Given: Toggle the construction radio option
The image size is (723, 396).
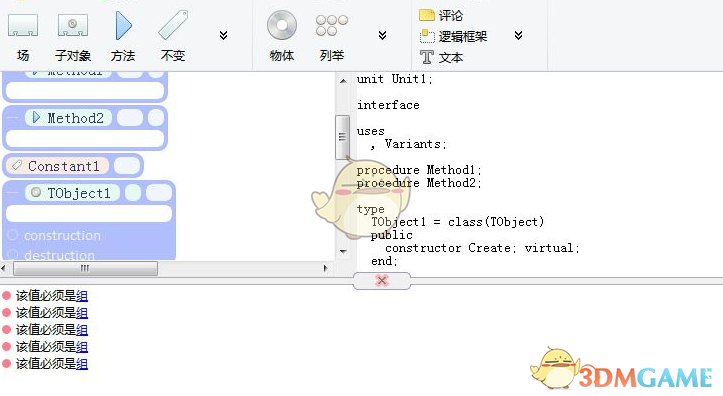Looking at the screenshot, I should click(x=12, y=235).
